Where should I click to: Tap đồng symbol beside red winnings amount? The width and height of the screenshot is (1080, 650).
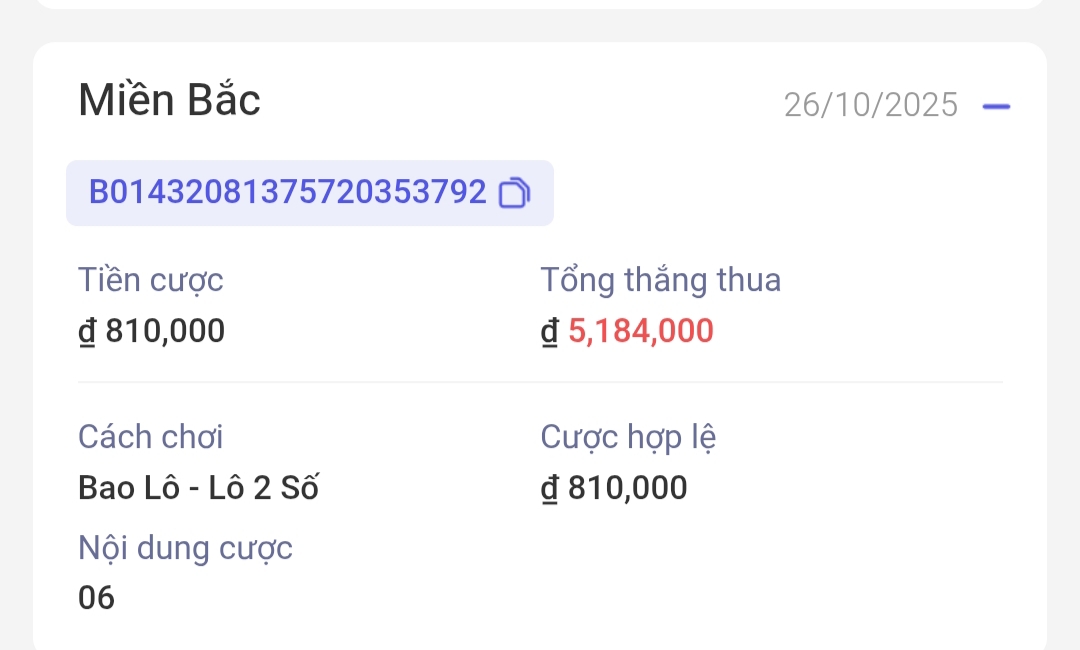550,332
